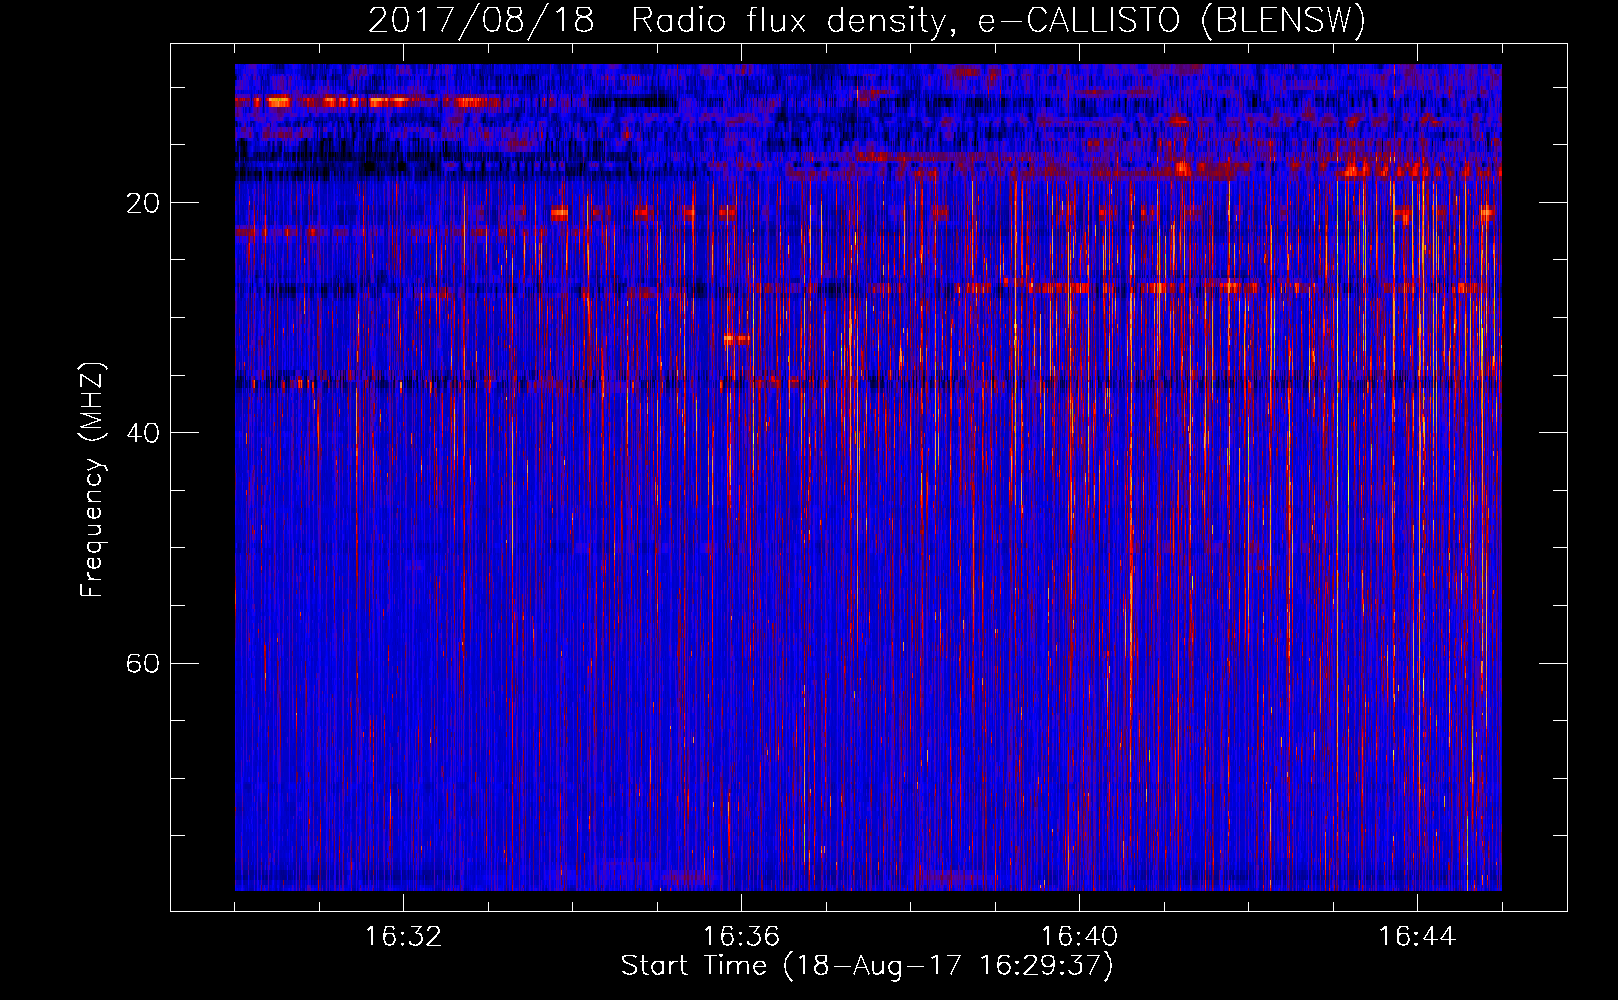Click the 'Start Time (18-Aug-17 16:29:37)' x-axis label
This screenshot has width=1618, height=1000.
[867, 966]
